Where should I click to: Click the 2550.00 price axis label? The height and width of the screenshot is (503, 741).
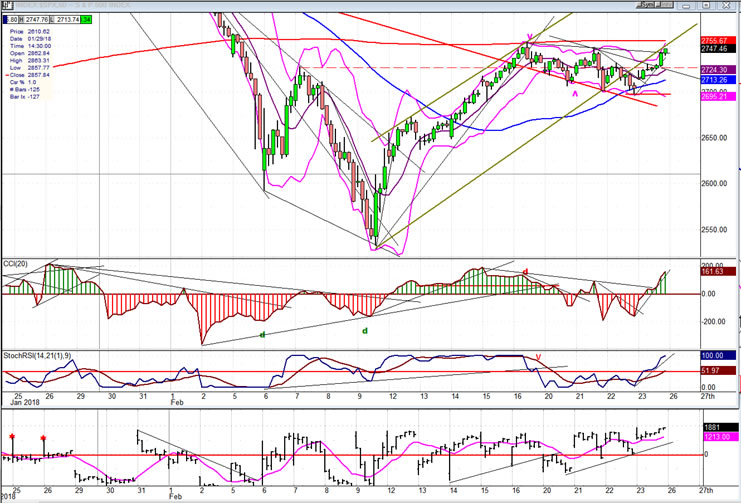(714, 230)
